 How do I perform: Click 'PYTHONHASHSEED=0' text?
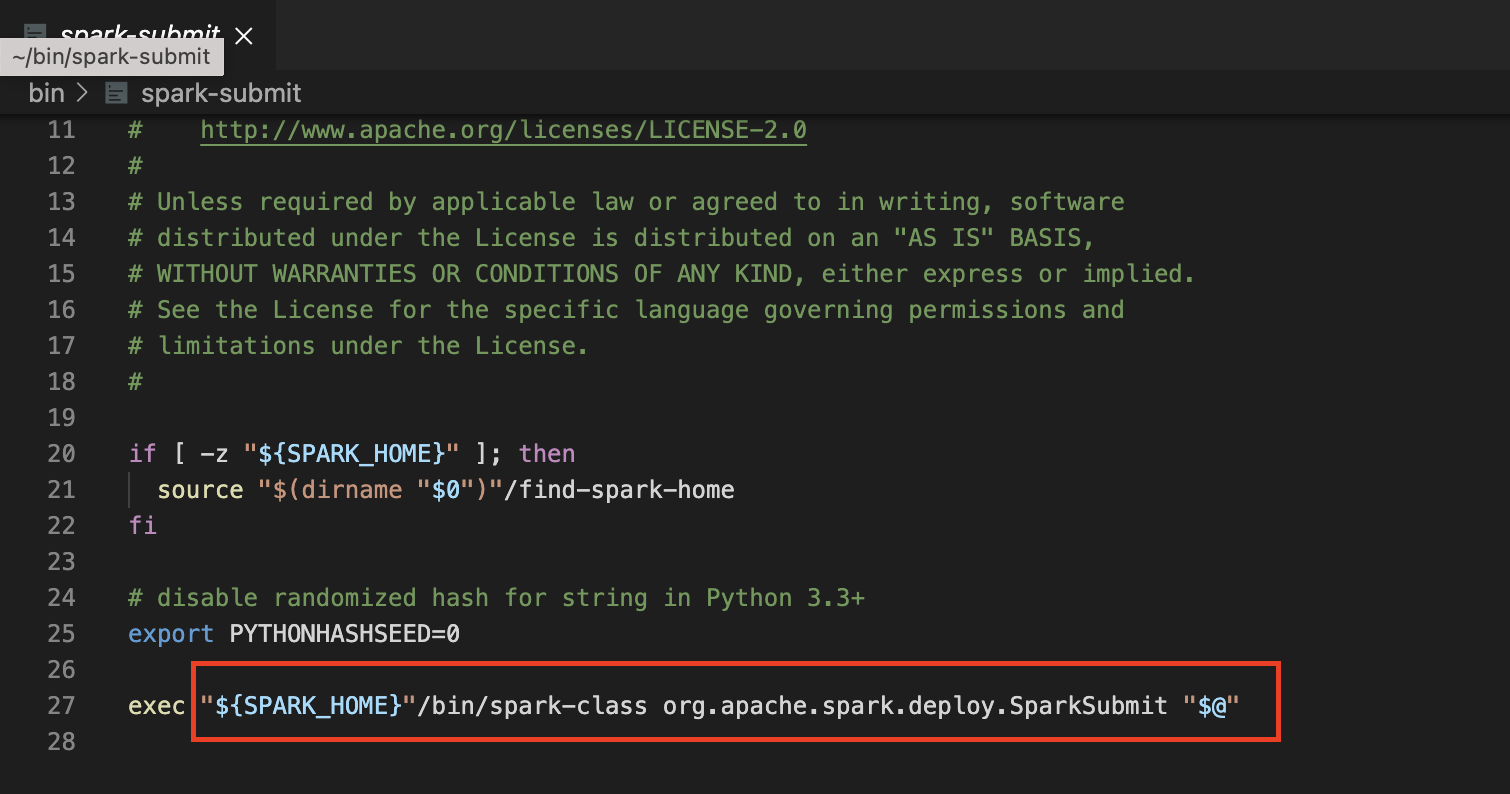[x=345, y=634]
